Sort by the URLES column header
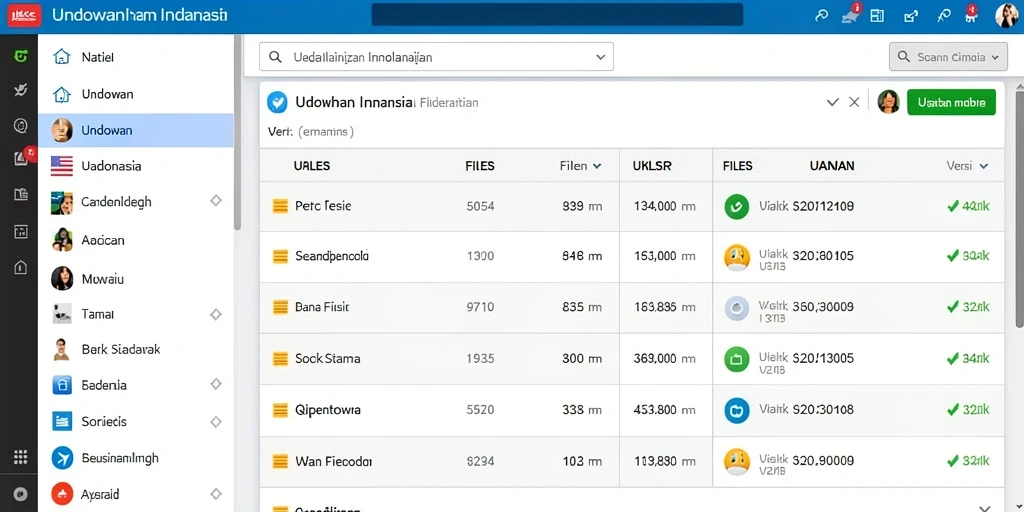Viewport: 1024px width, 512px height. [312, 166]
